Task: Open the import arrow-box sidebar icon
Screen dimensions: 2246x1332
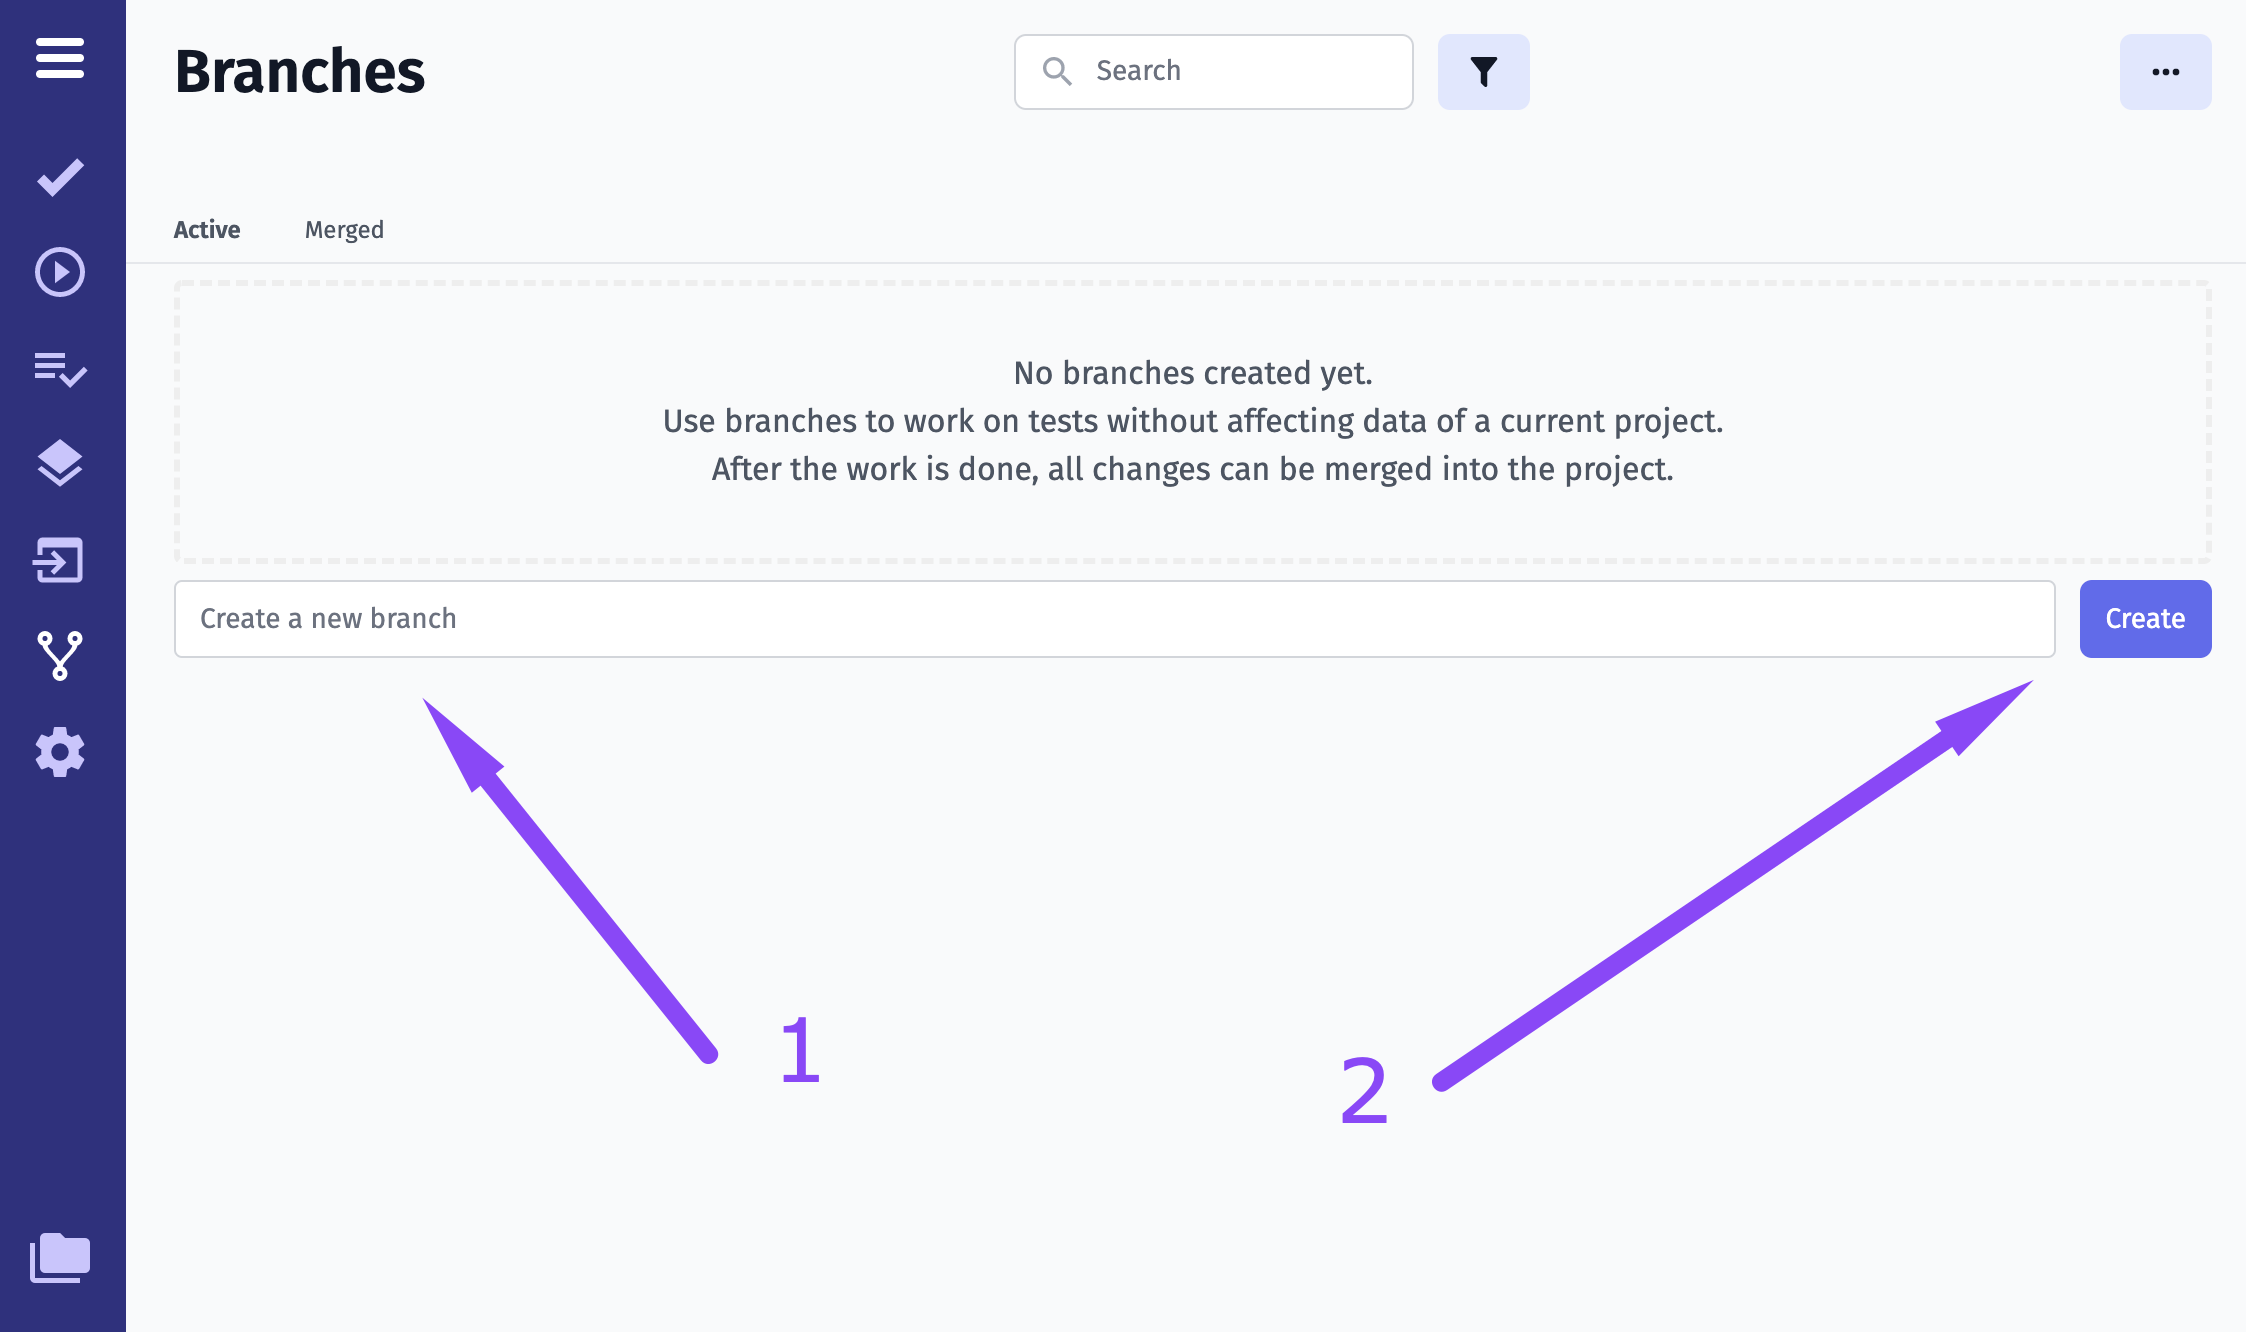Action: tap(58, 560)
